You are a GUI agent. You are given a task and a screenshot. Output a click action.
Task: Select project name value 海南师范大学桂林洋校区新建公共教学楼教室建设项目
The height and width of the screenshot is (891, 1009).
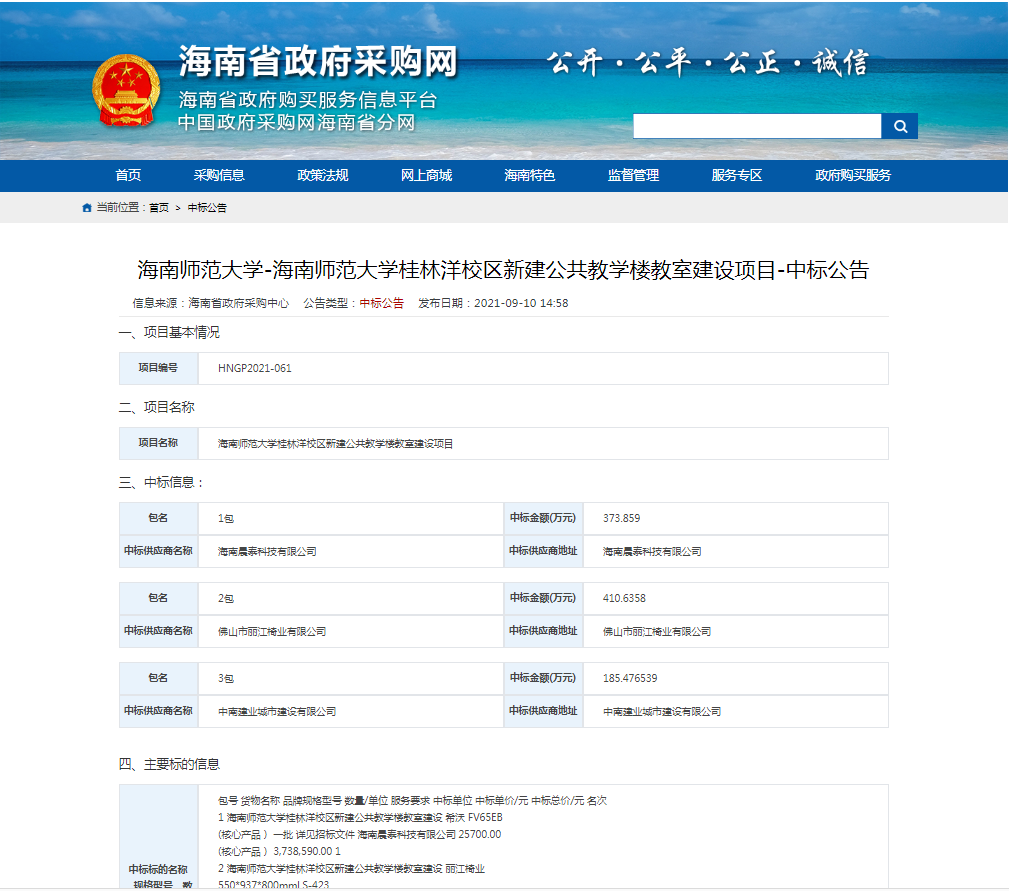(x=335, y=444)
